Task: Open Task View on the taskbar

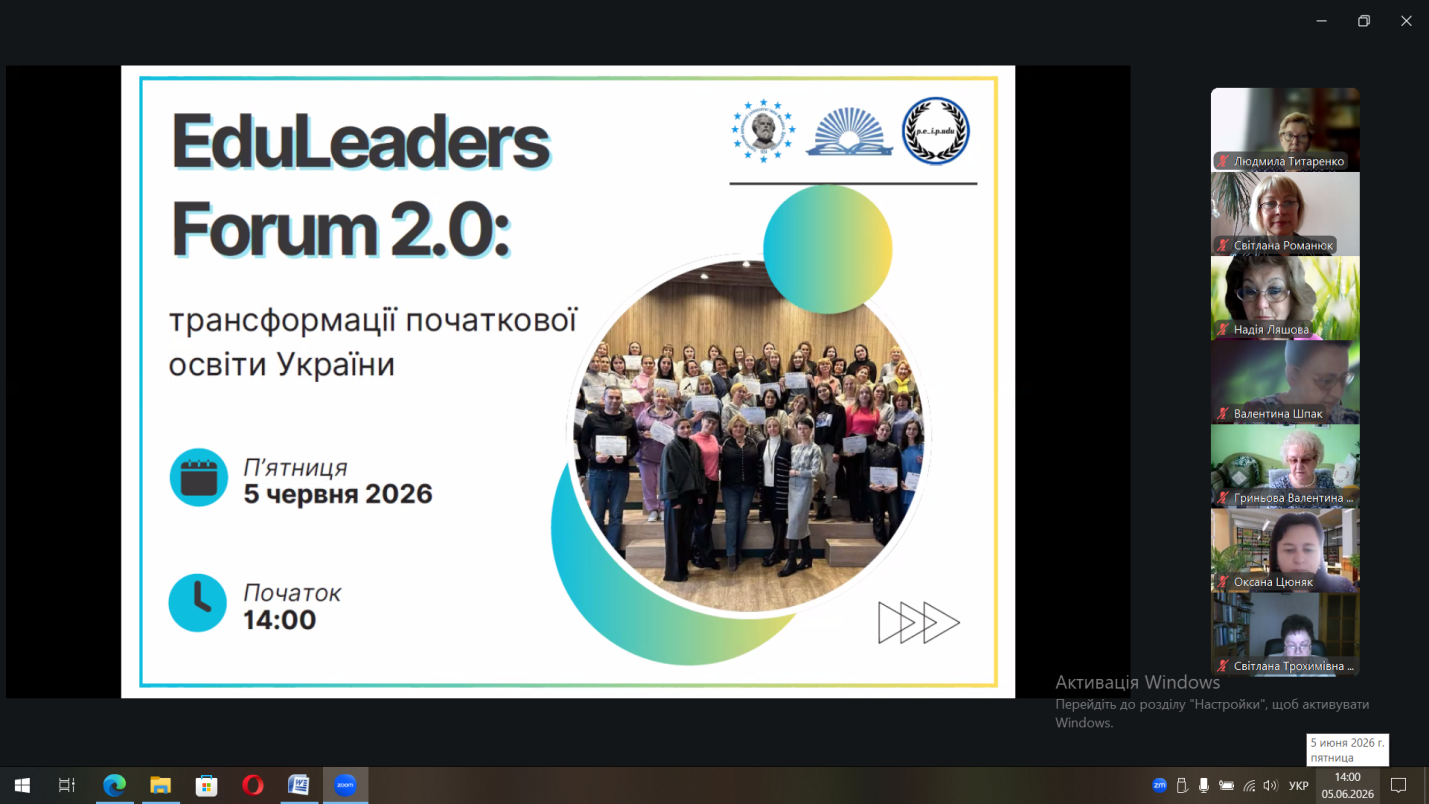Action: [67, 785]
